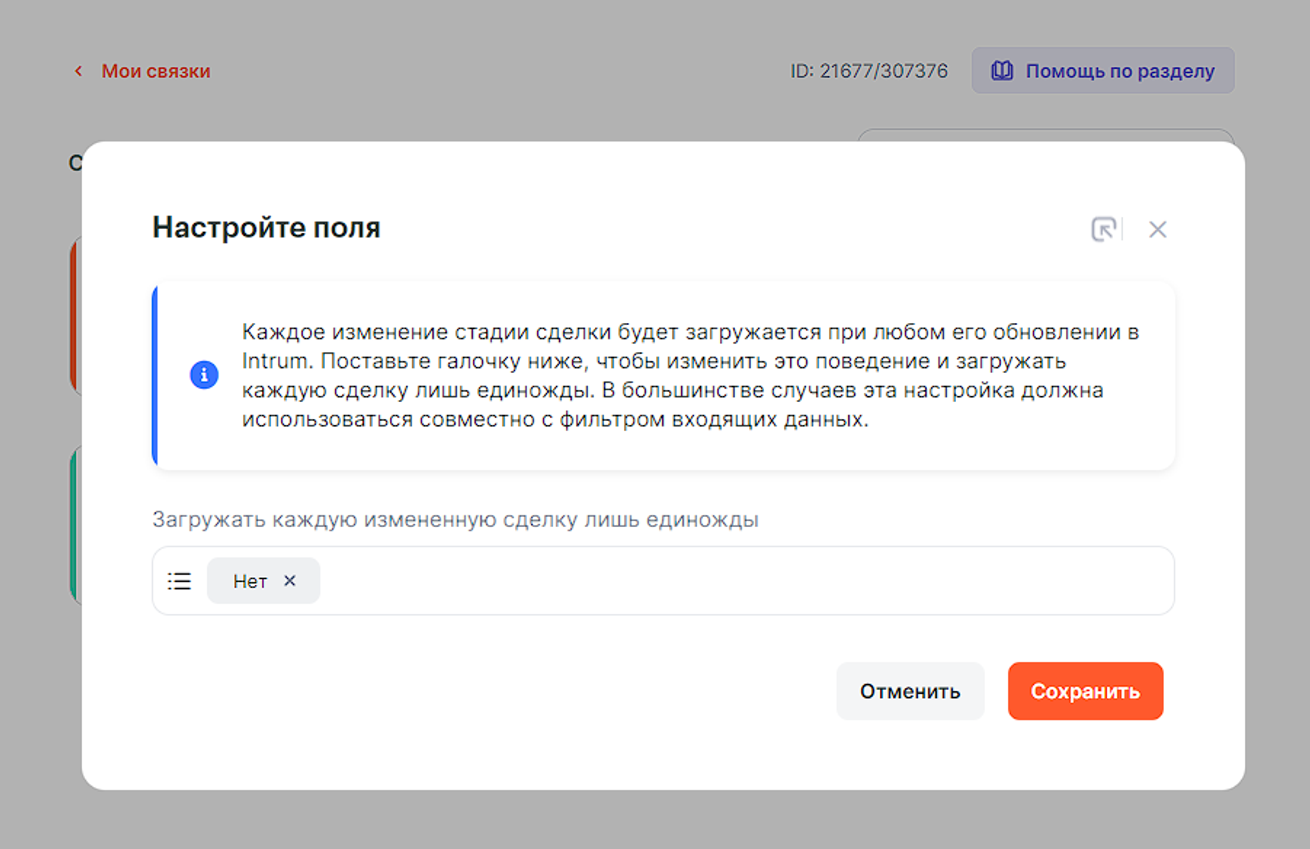
Task: Click the "Настройте поля" dialog title
Action: tap(266, 228)
